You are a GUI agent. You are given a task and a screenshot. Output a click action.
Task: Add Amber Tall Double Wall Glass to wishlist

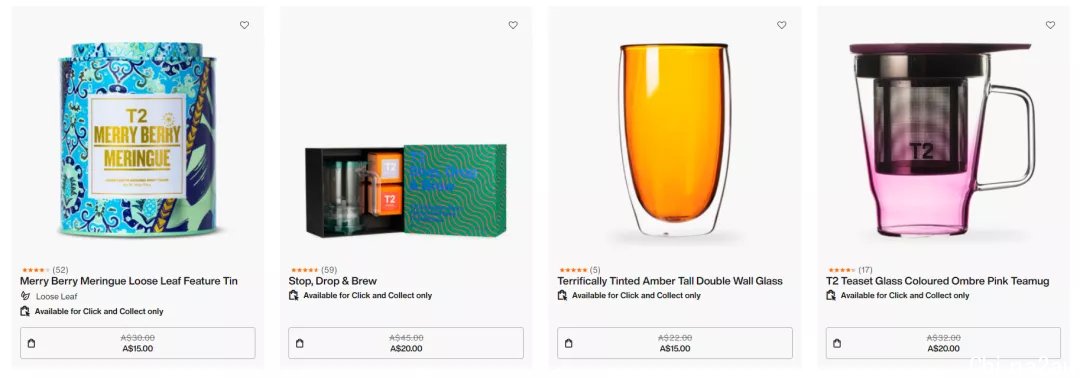pyautogui.click(x=782, y=25)
